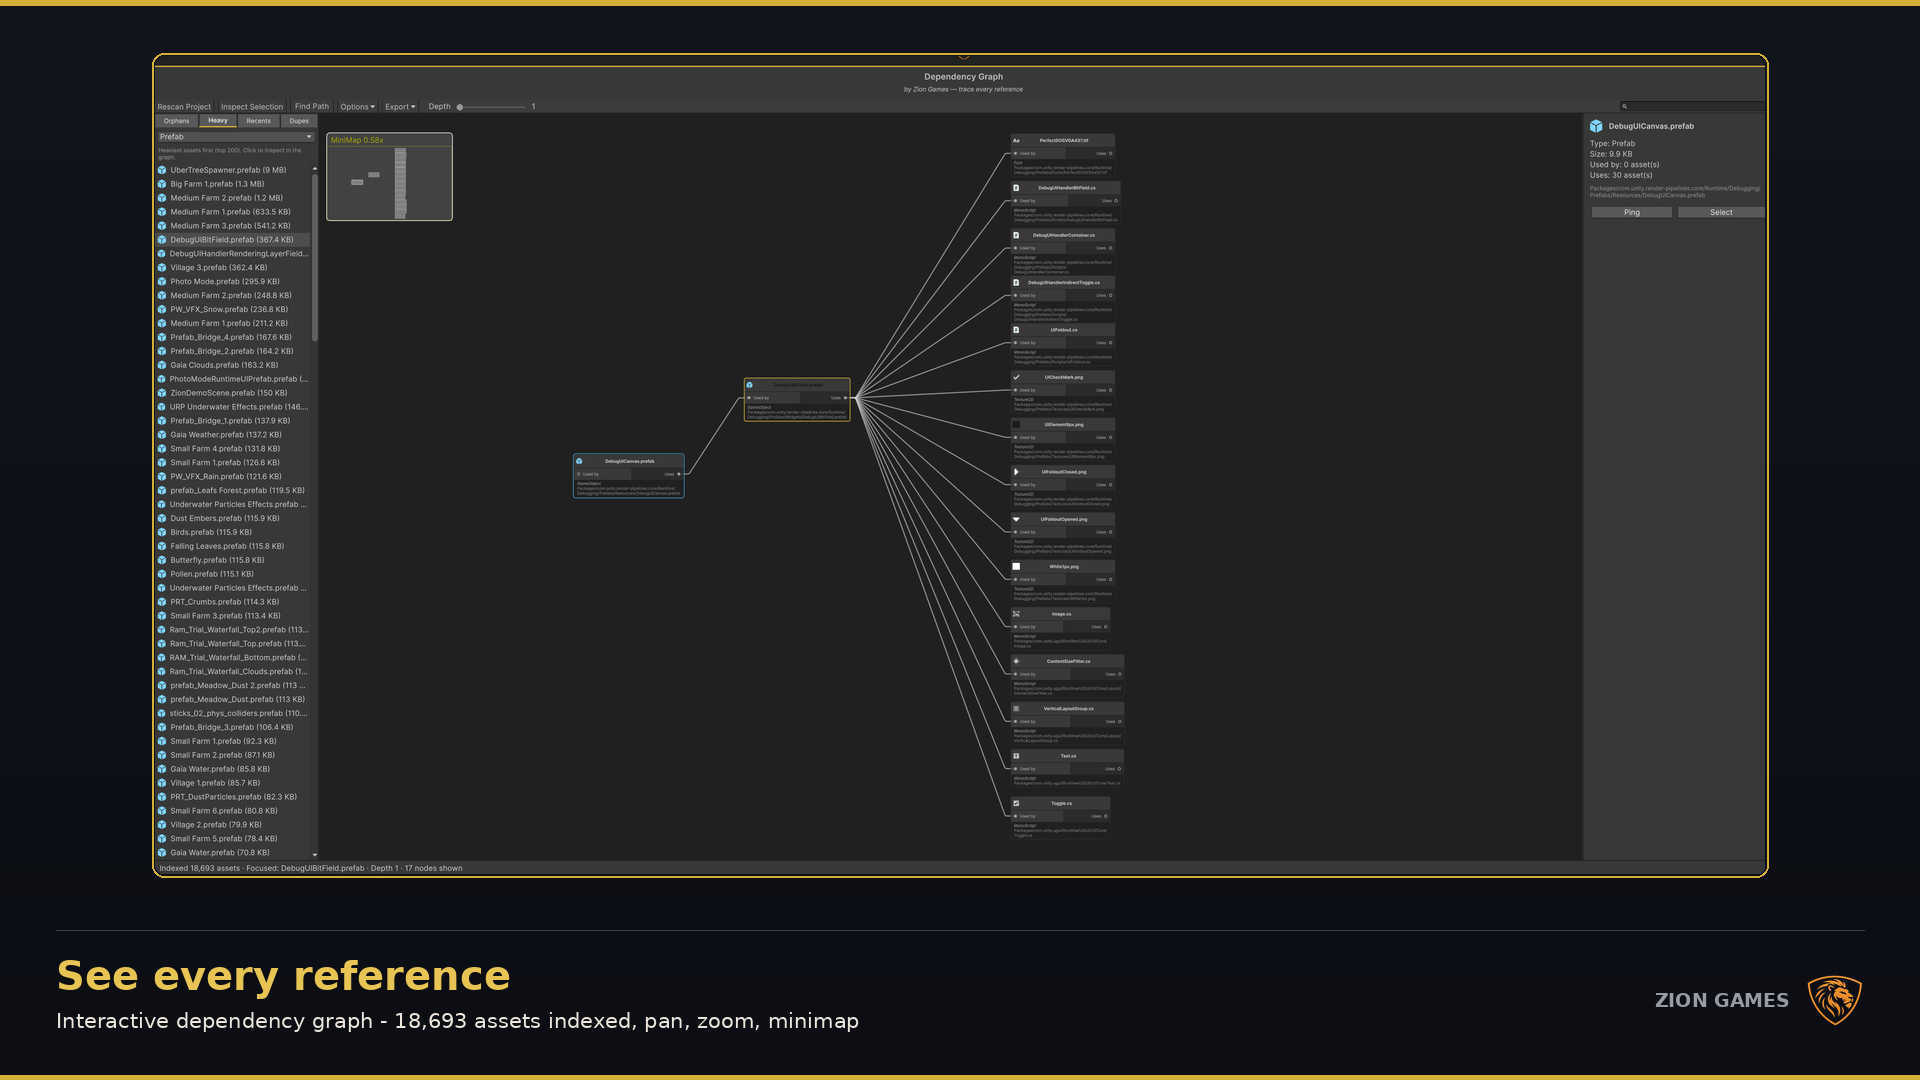1920x1080 pixels.
Task: Select Village 3.prefab (362.4 KB) in list
Action: pos(233,268)
